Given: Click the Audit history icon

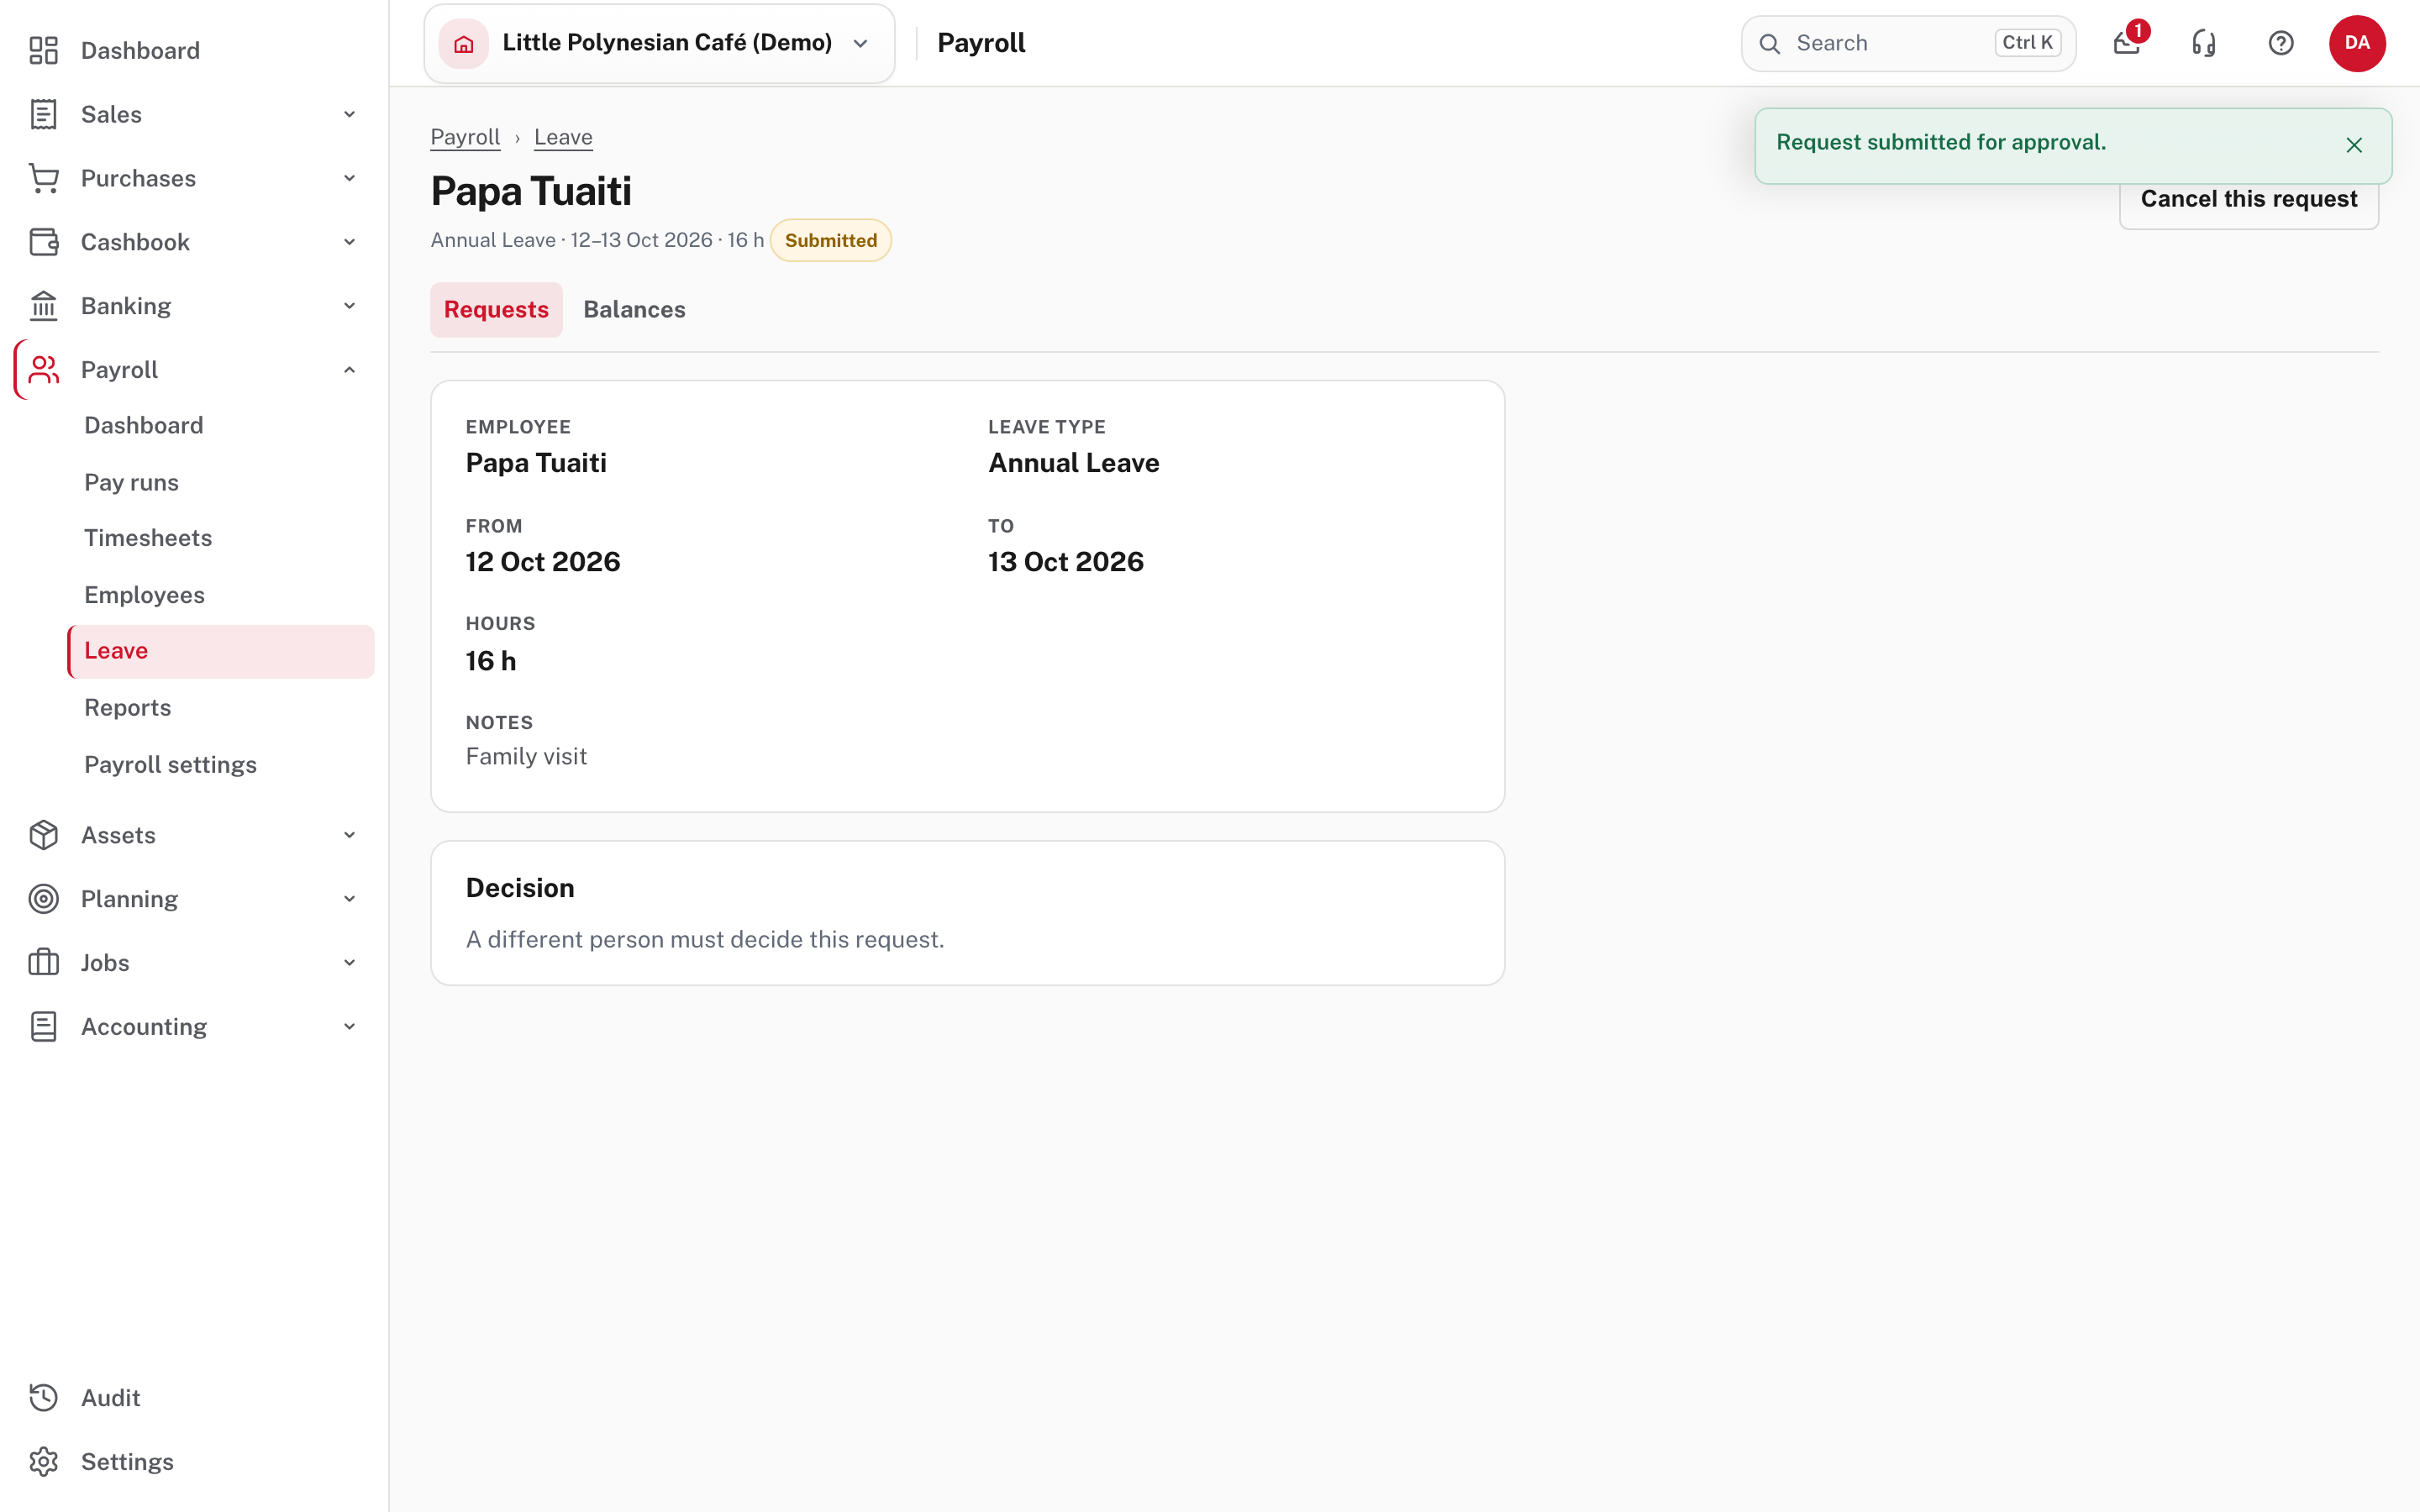Looking at the screenshot, I should 43,1398.
